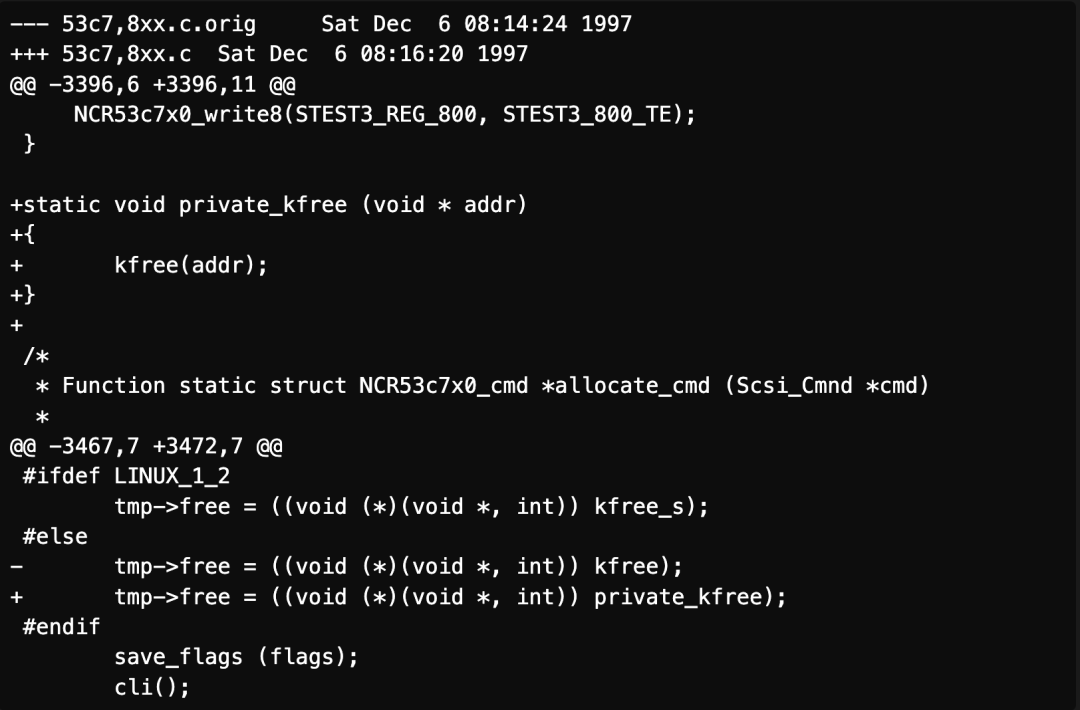Image resolution: width=1080 pixels, height=710 pixels.
Task: Click the 'cli();' line
Action: (x=152, y=687)
